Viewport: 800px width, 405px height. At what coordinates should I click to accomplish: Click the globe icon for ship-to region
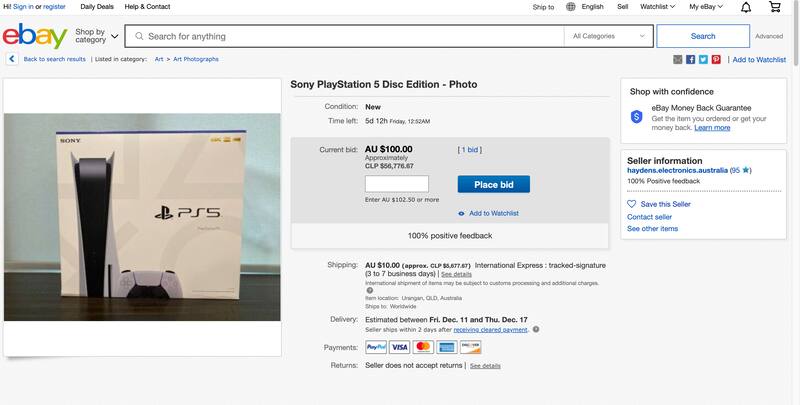(570, 7)
